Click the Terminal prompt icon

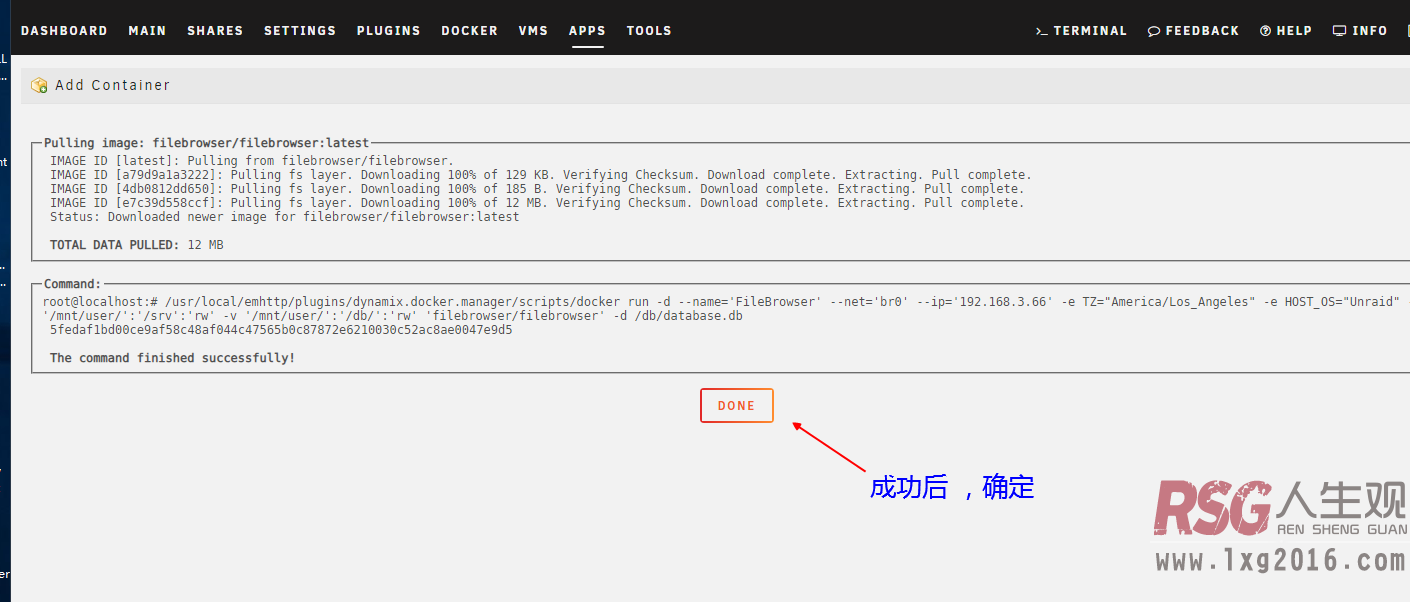coord(1042,31)
